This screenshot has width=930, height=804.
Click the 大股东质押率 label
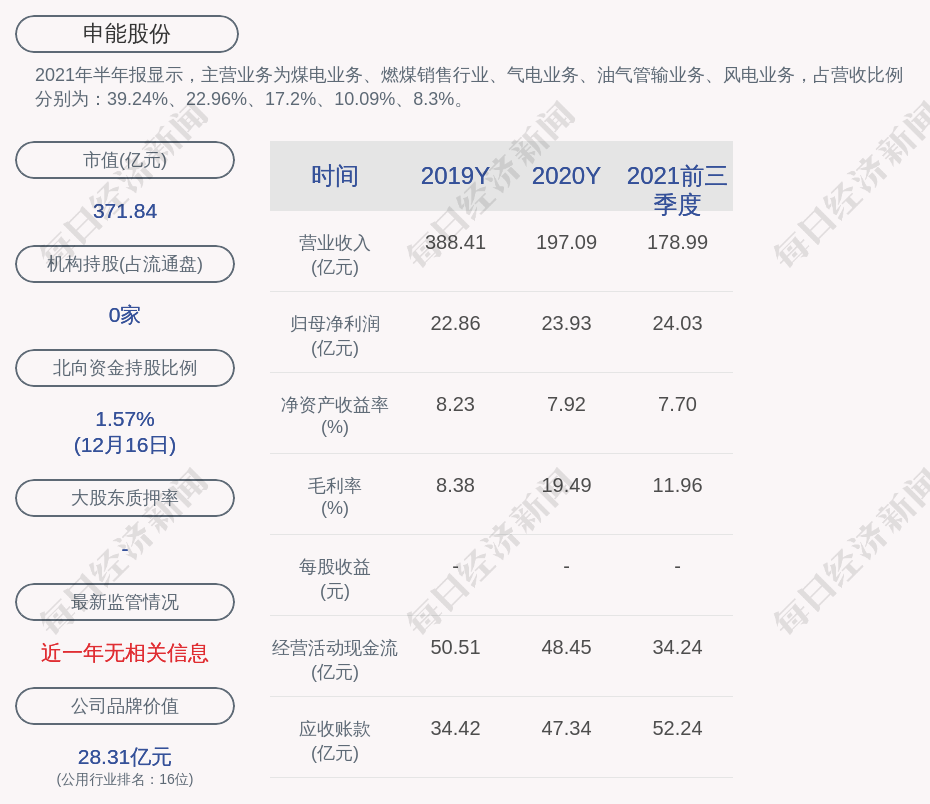point(125,498)
